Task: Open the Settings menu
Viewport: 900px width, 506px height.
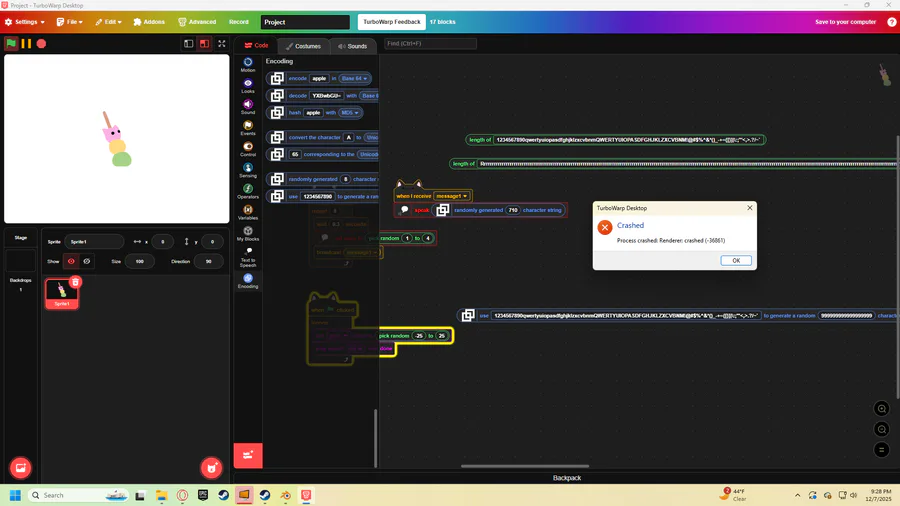Action: pos(24,22)
